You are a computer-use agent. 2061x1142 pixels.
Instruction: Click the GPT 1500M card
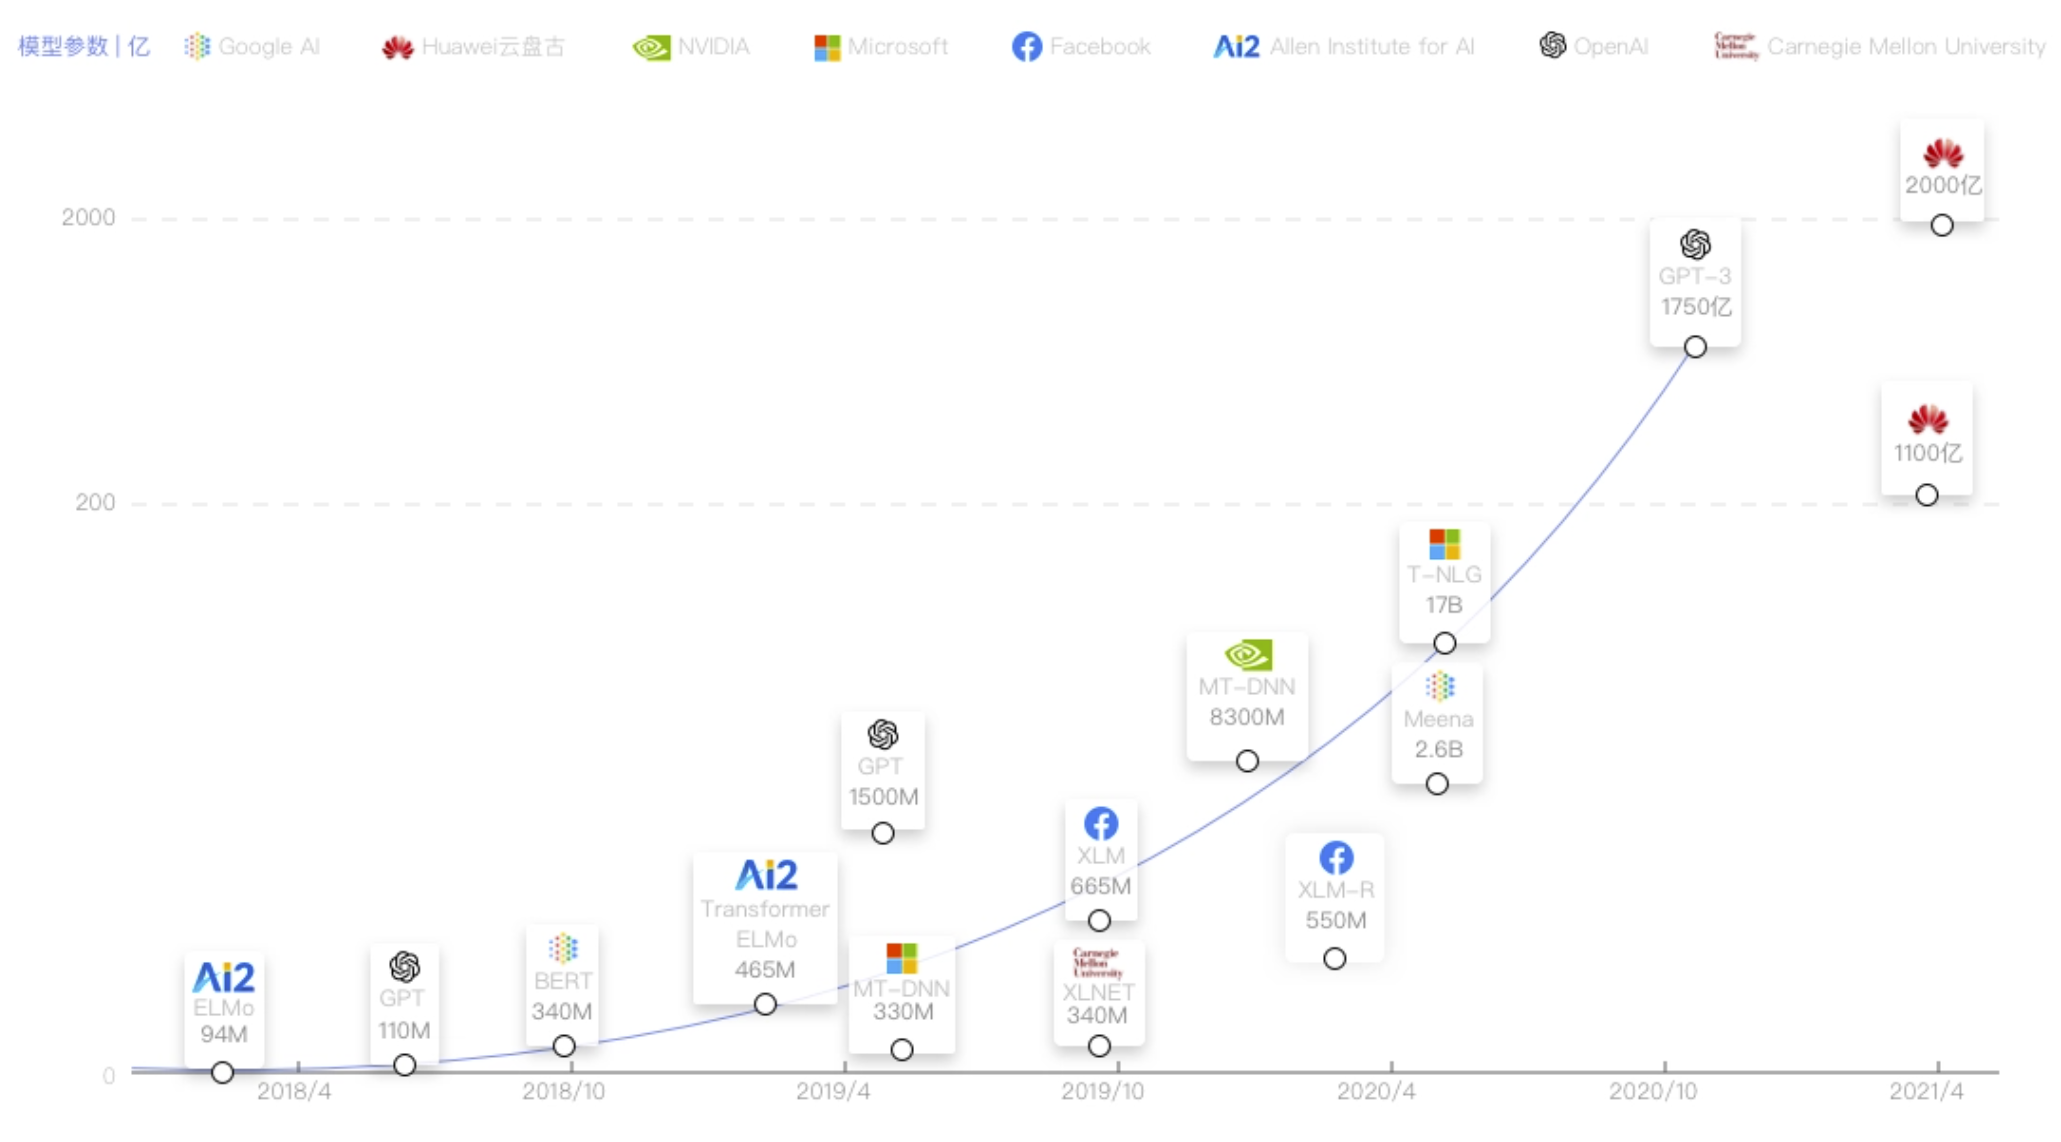pos(883,771)
